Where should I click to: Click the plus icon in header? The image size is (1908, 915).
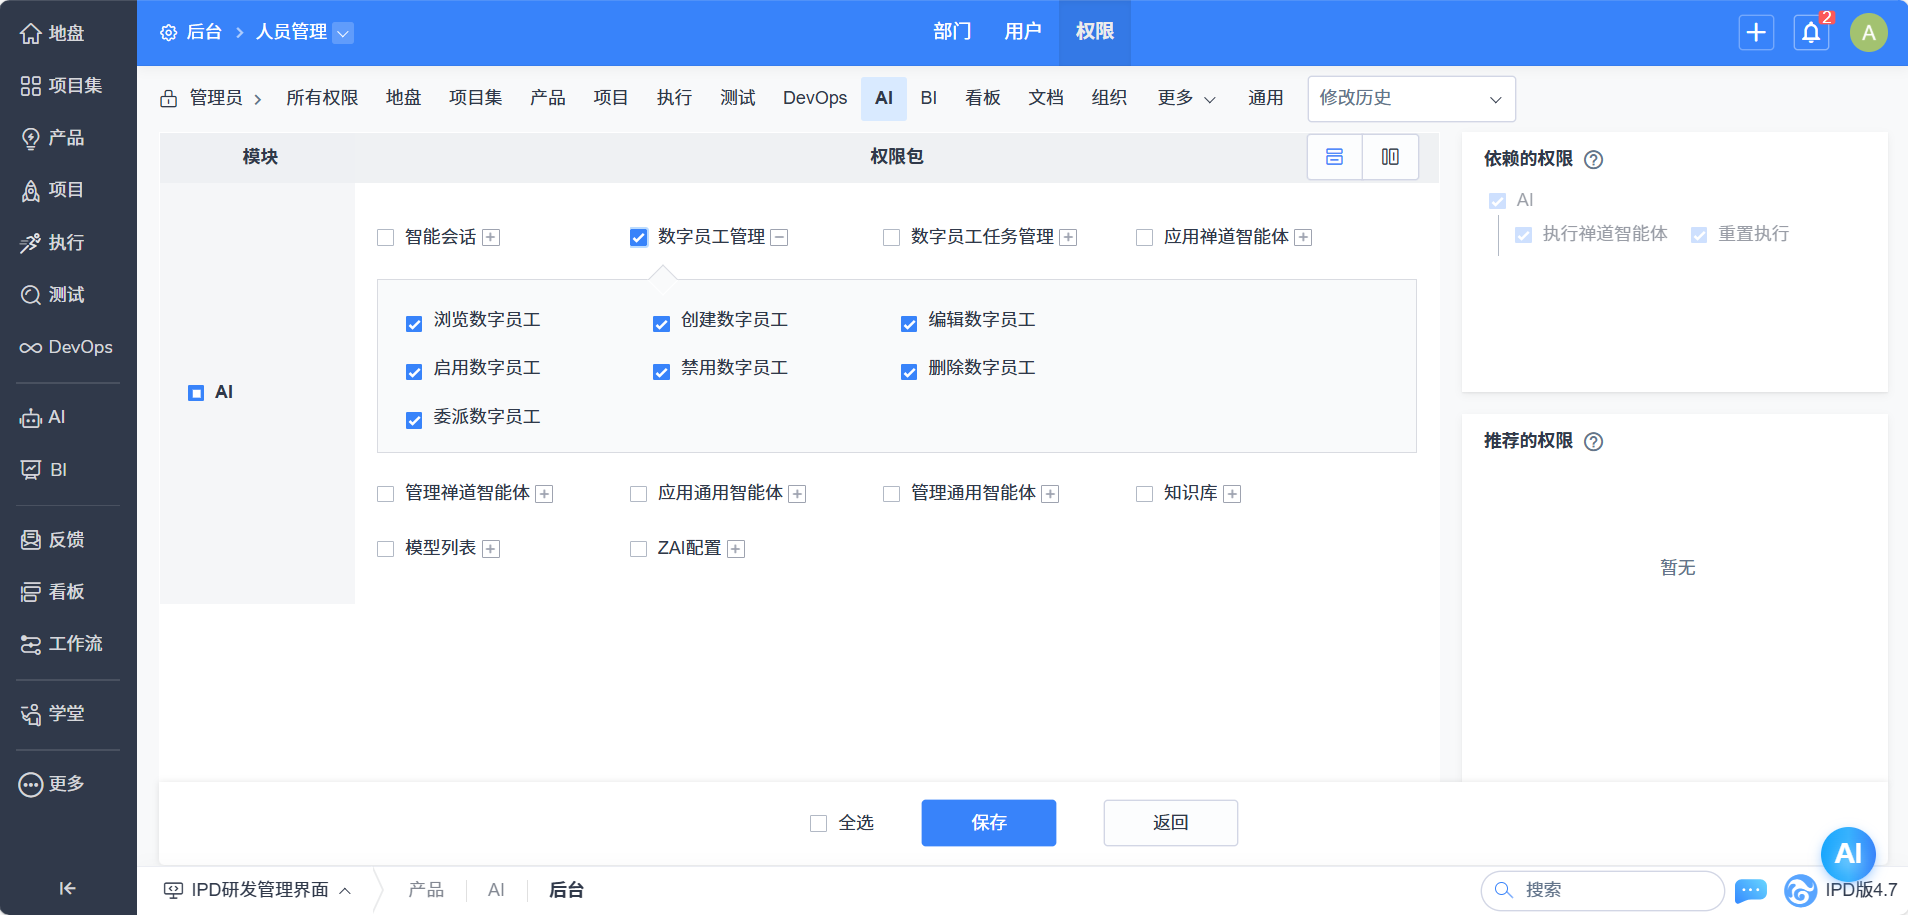[1756, 33]
